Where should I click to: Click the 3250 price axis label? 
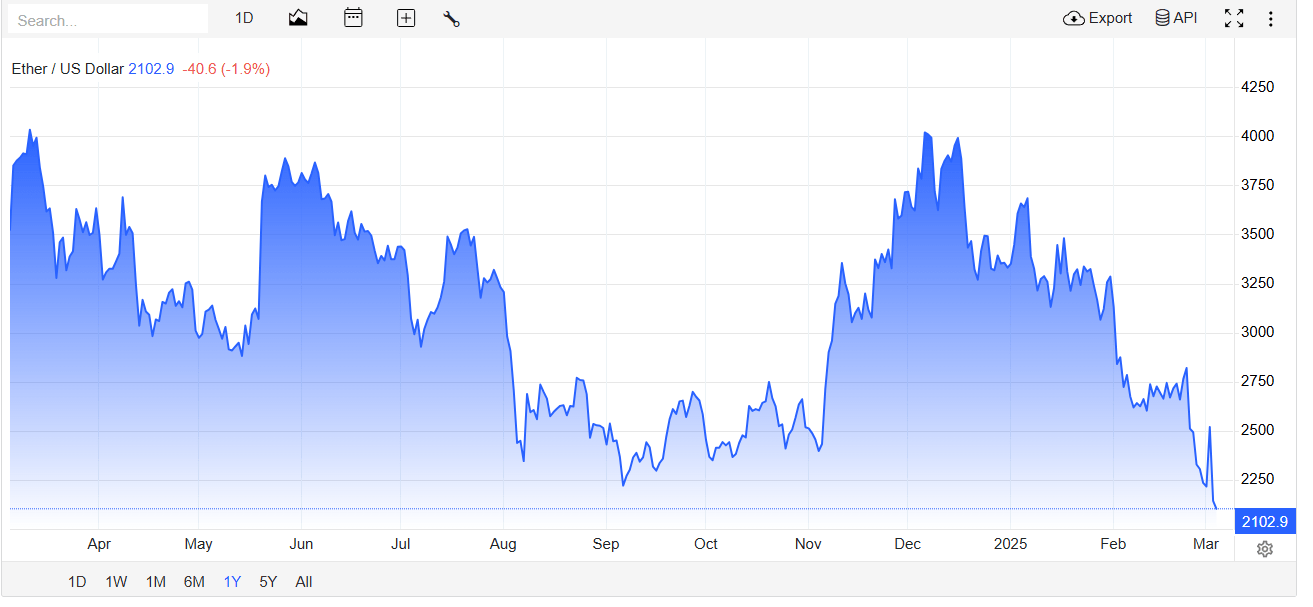point(1258,283)
